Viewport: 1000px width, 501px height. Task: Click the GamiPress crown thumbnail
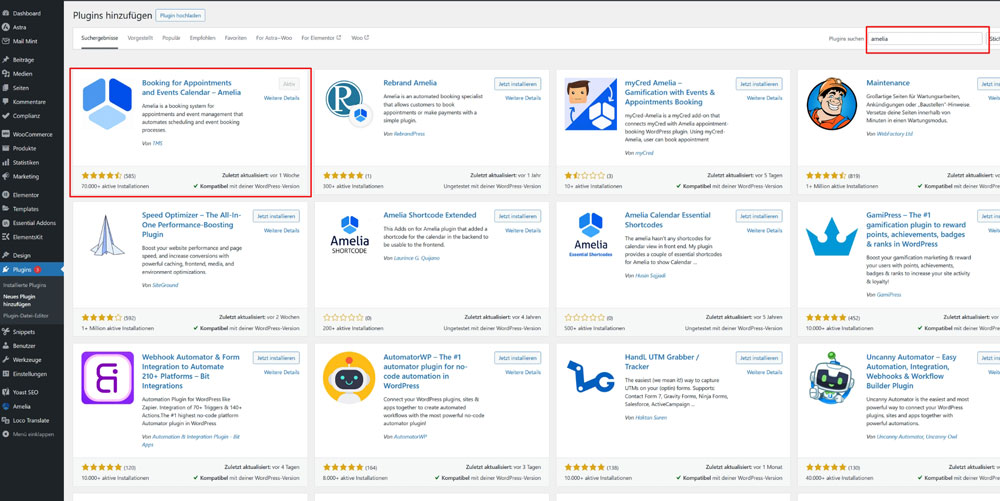[x=832, y=236]
